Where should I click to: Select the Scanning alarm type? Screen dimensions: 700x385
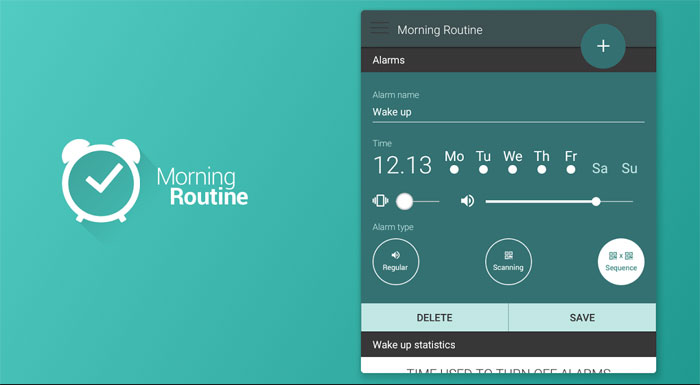click(x=508, y=262)
